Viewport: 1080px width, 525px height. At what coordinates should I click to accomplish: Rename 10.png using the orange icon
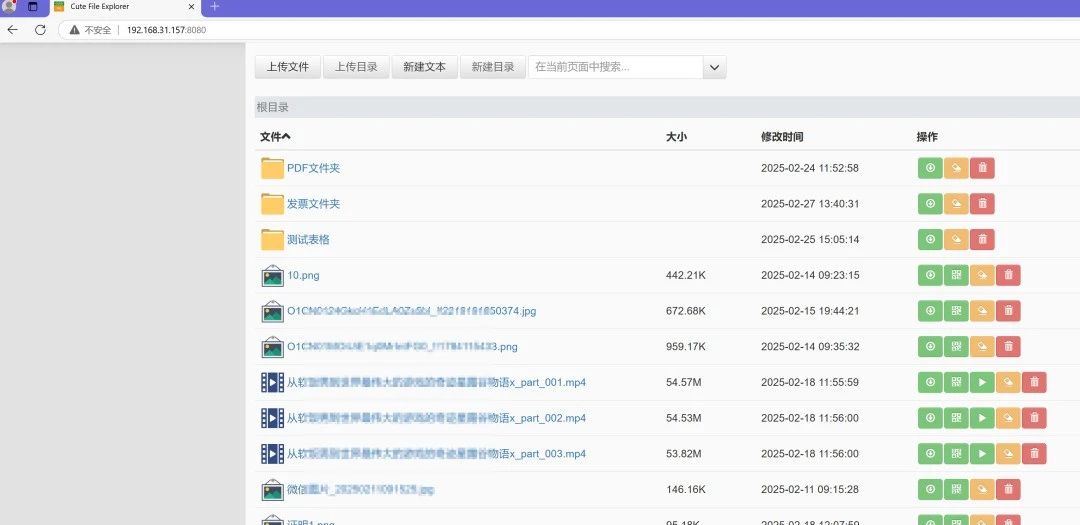(x=982, y=276)
